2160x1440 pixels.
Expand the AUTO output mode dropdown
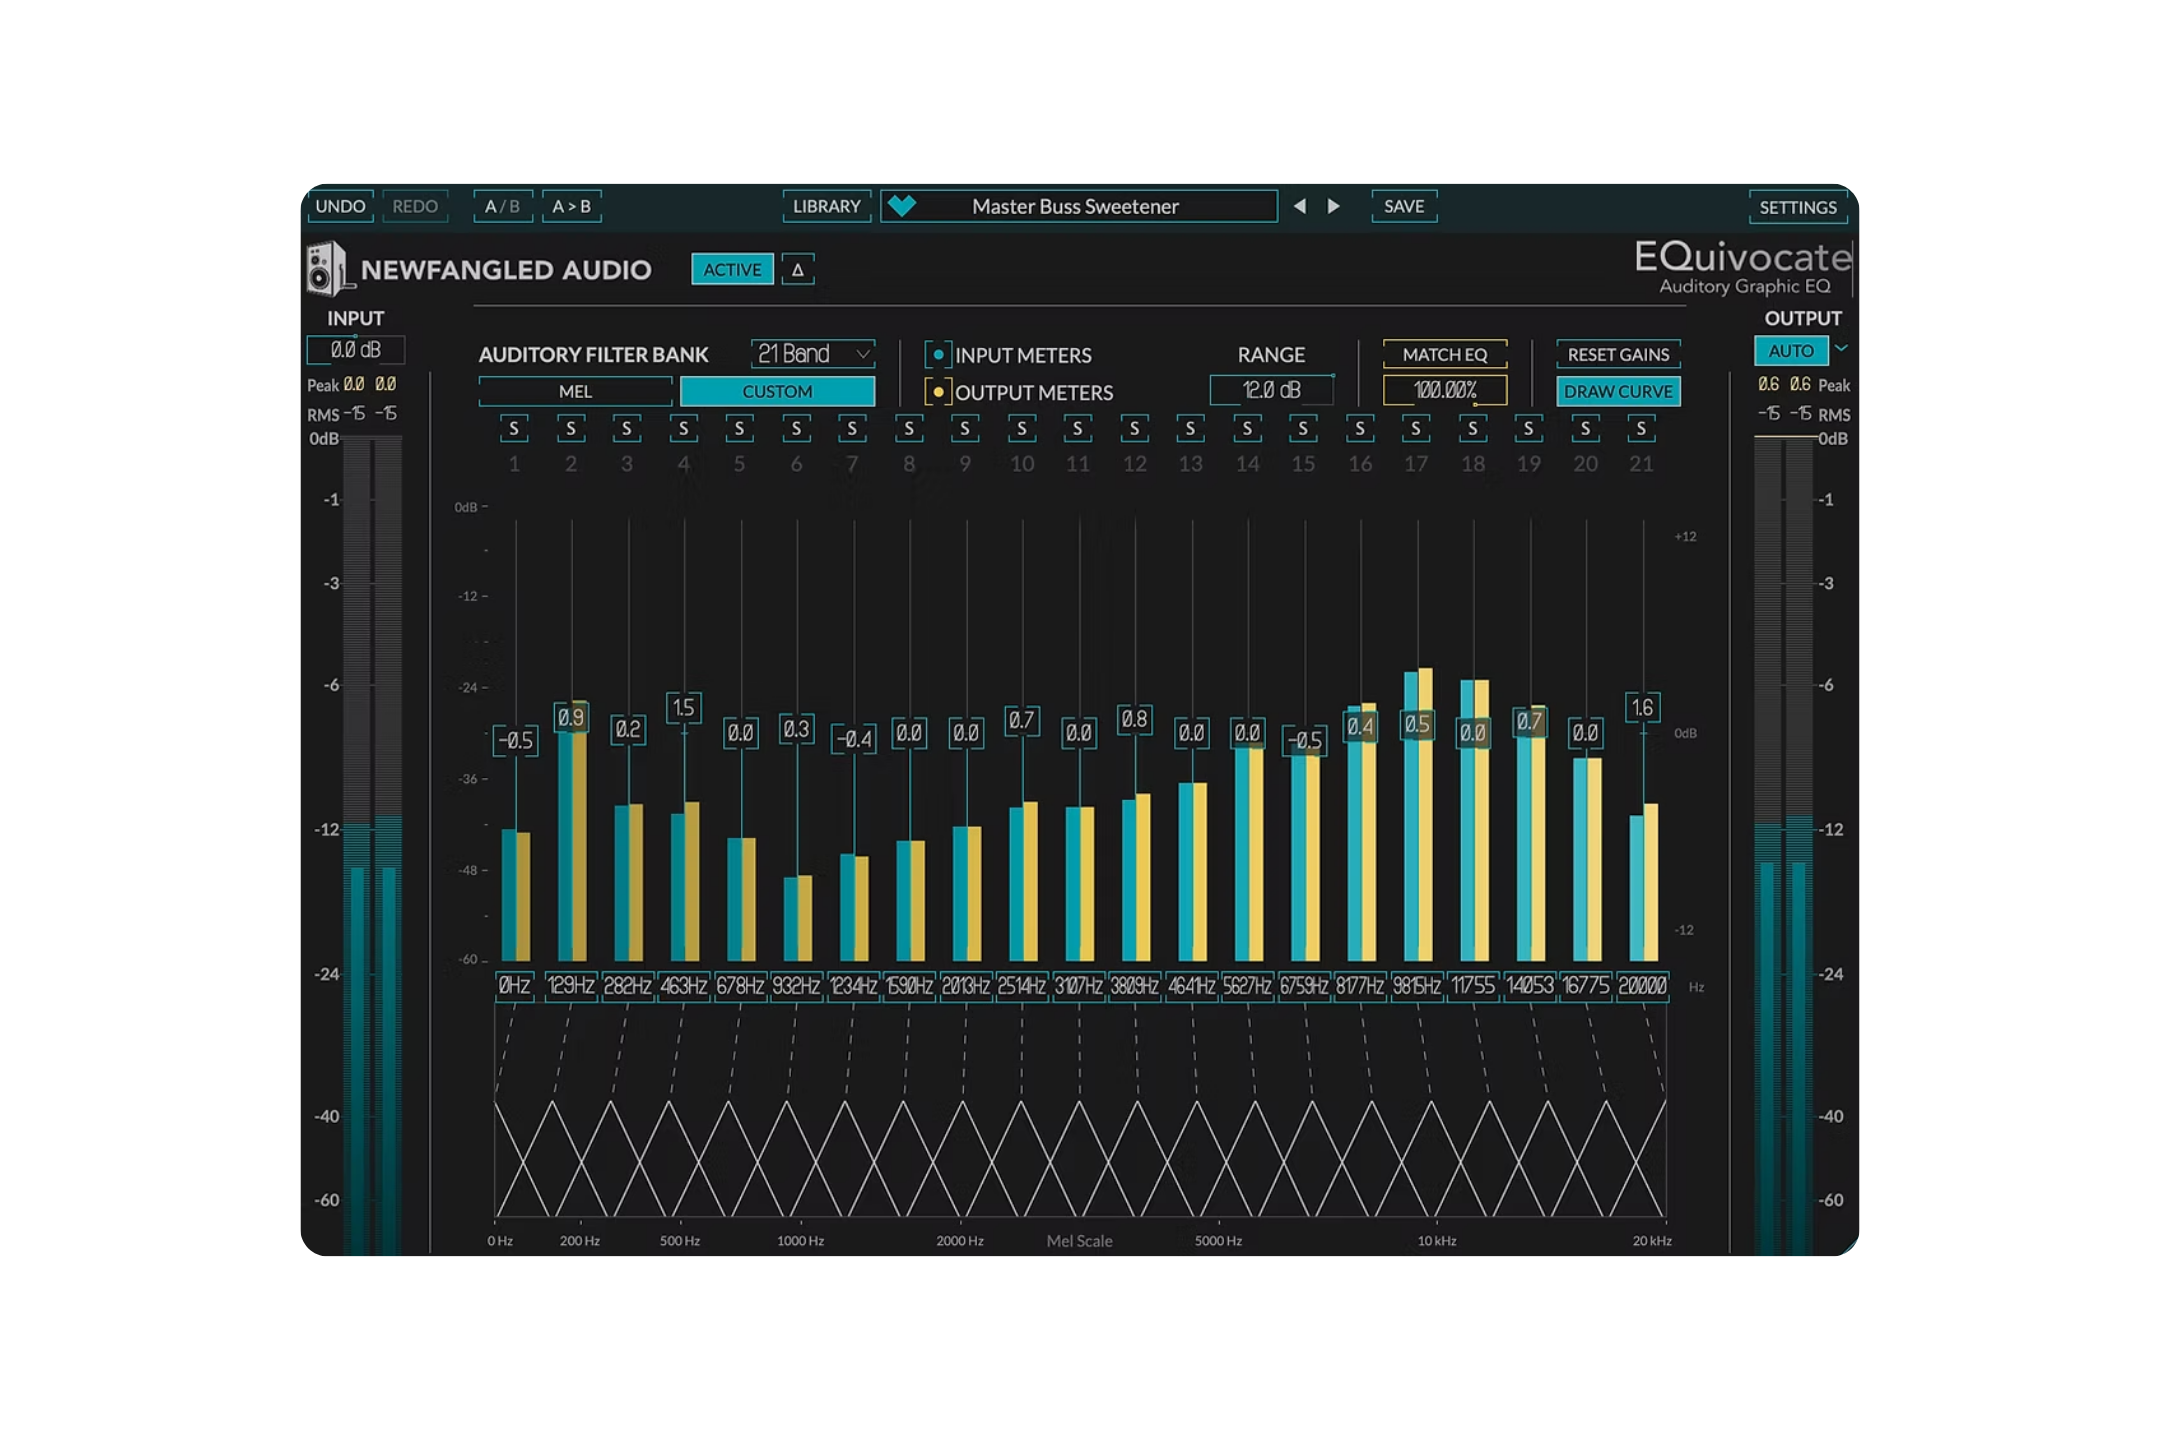[x=1840, y=350]
